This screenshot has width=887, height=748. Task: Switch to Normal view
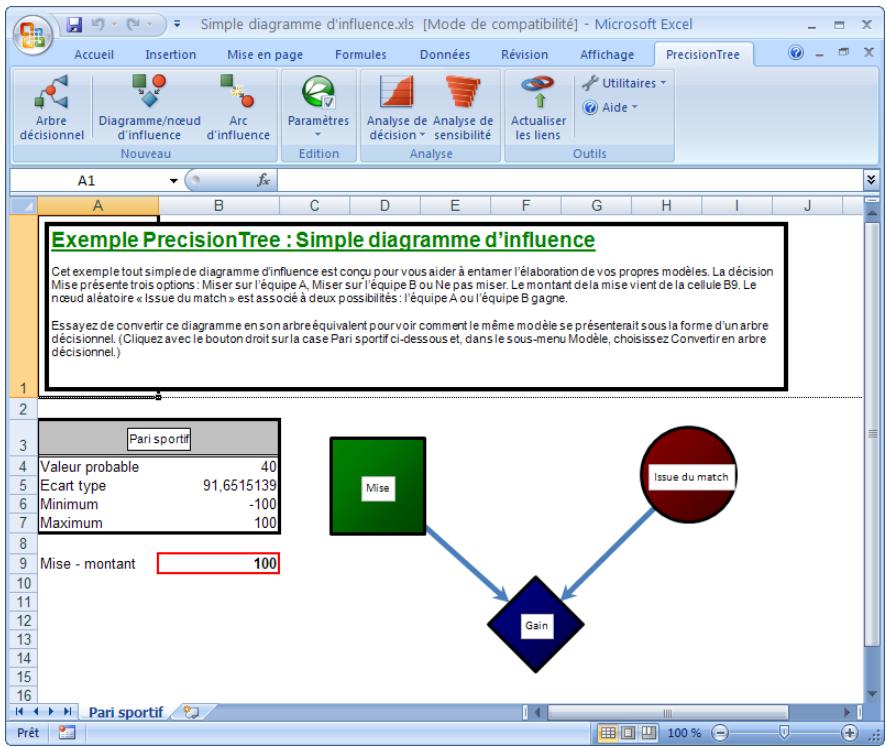pos(608,733)
